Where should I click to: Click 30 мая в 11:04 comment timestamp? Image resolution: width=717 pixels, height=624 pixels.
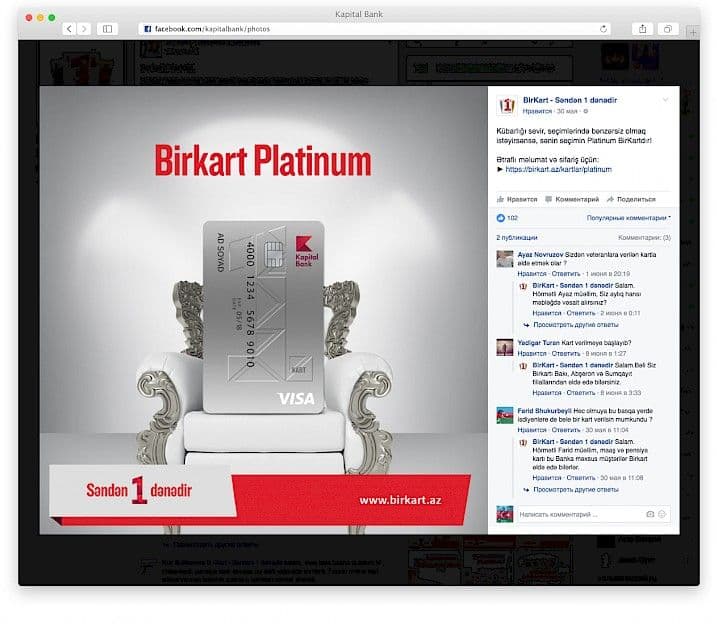(607, 430)
